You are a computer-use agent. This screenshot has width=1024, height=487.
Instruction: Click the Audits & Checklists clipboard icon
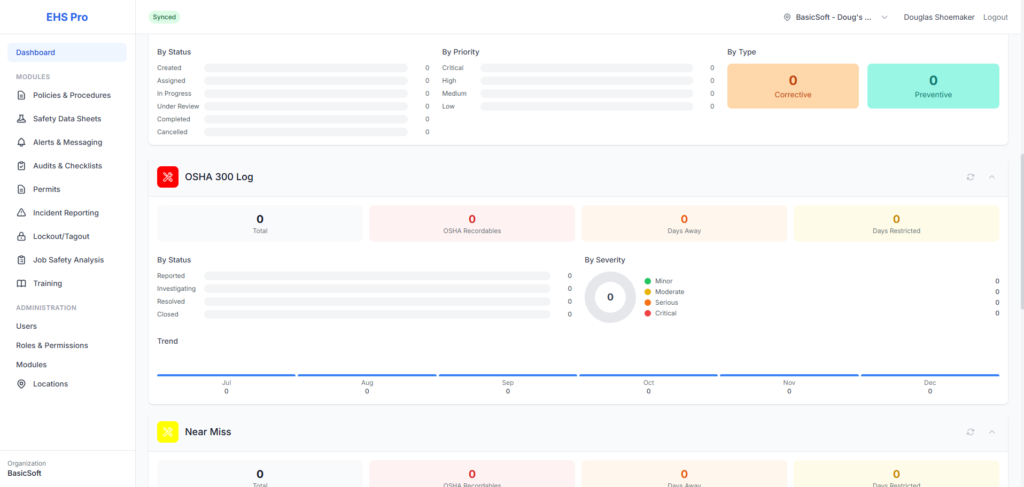point(23,166)
